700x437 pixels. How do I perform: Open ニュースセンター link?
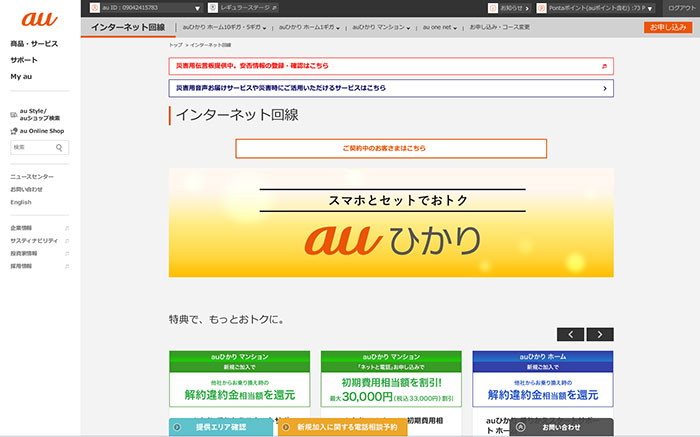point(32,177)
